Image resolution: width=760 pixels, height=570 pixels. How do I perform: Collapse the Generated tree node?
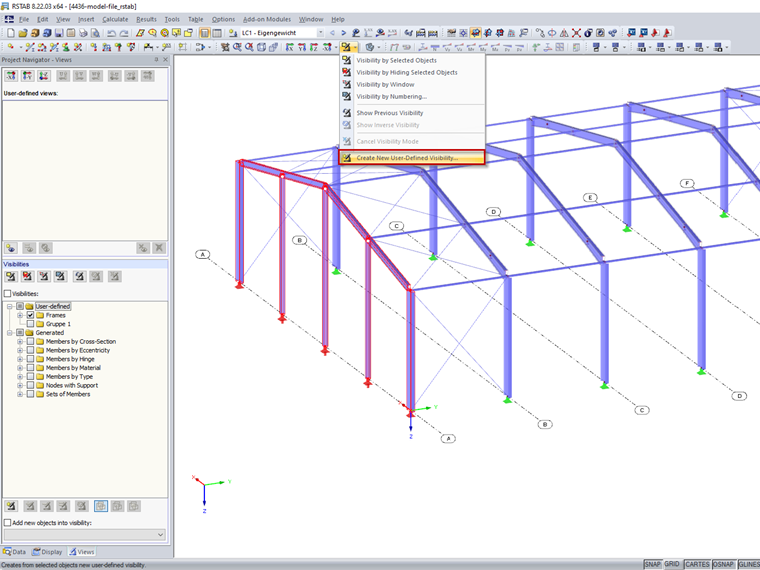(10, 332)
